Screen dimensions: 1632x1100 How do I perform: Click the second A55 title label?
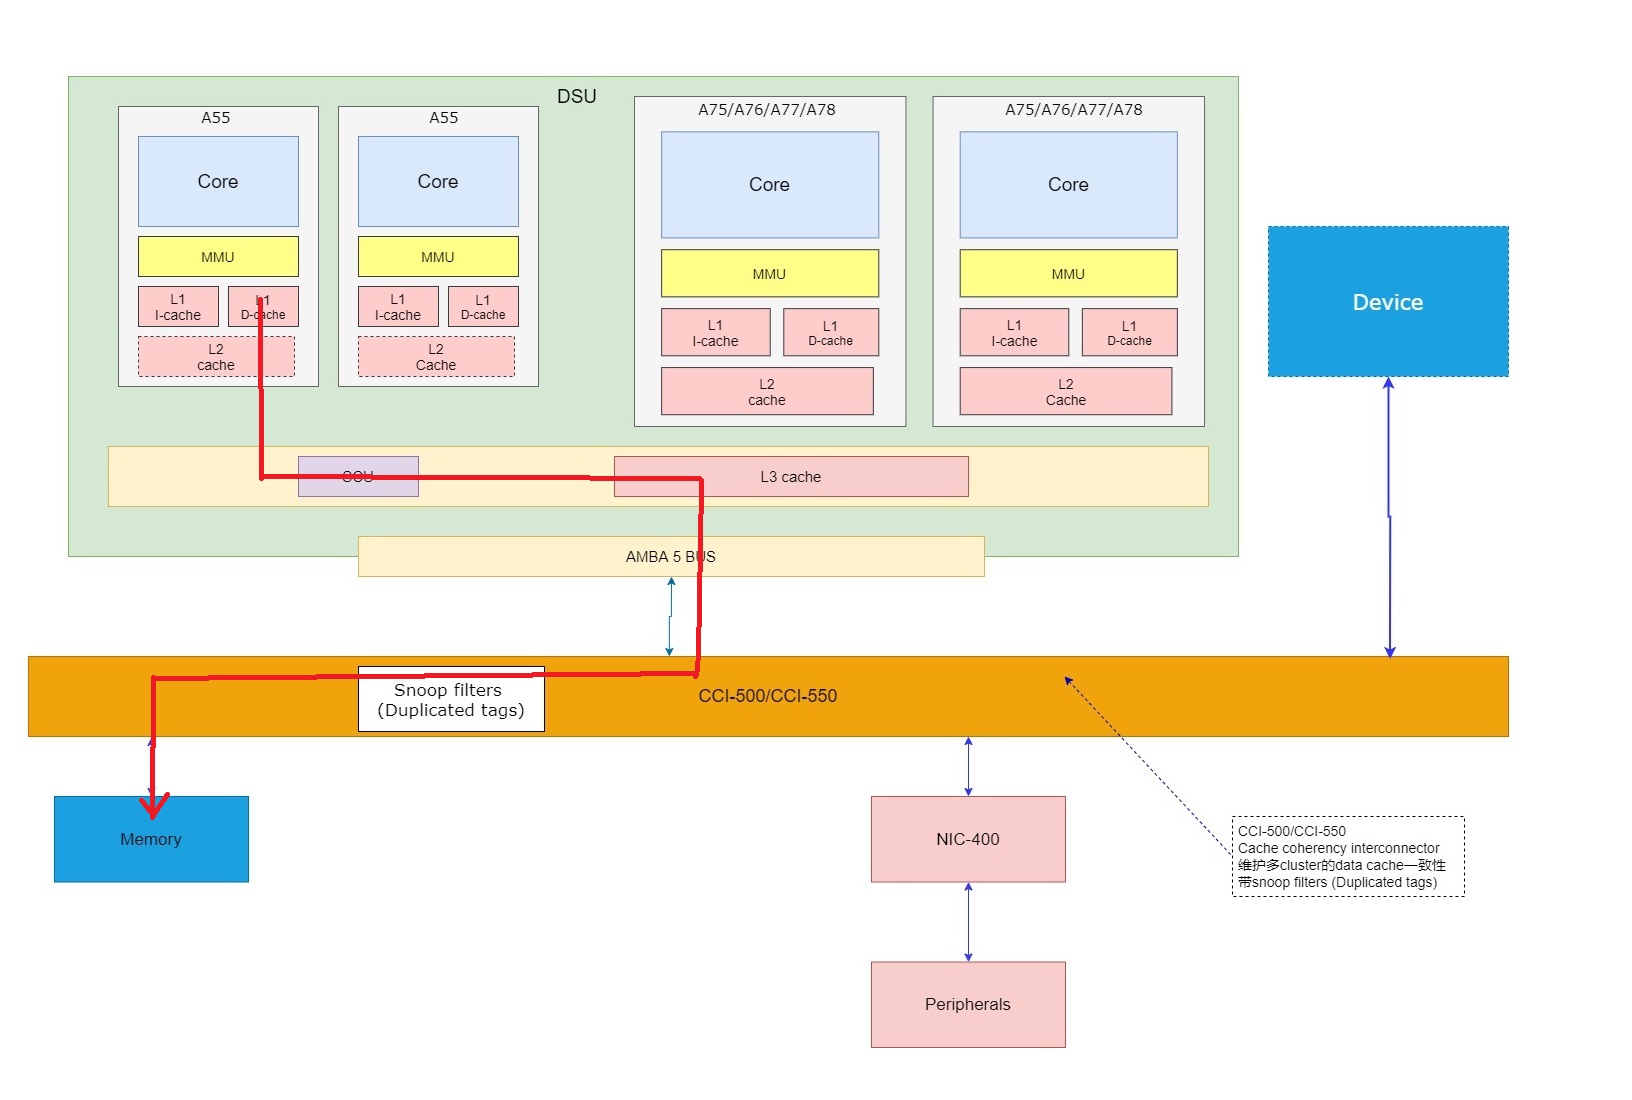tap(444, 118)
